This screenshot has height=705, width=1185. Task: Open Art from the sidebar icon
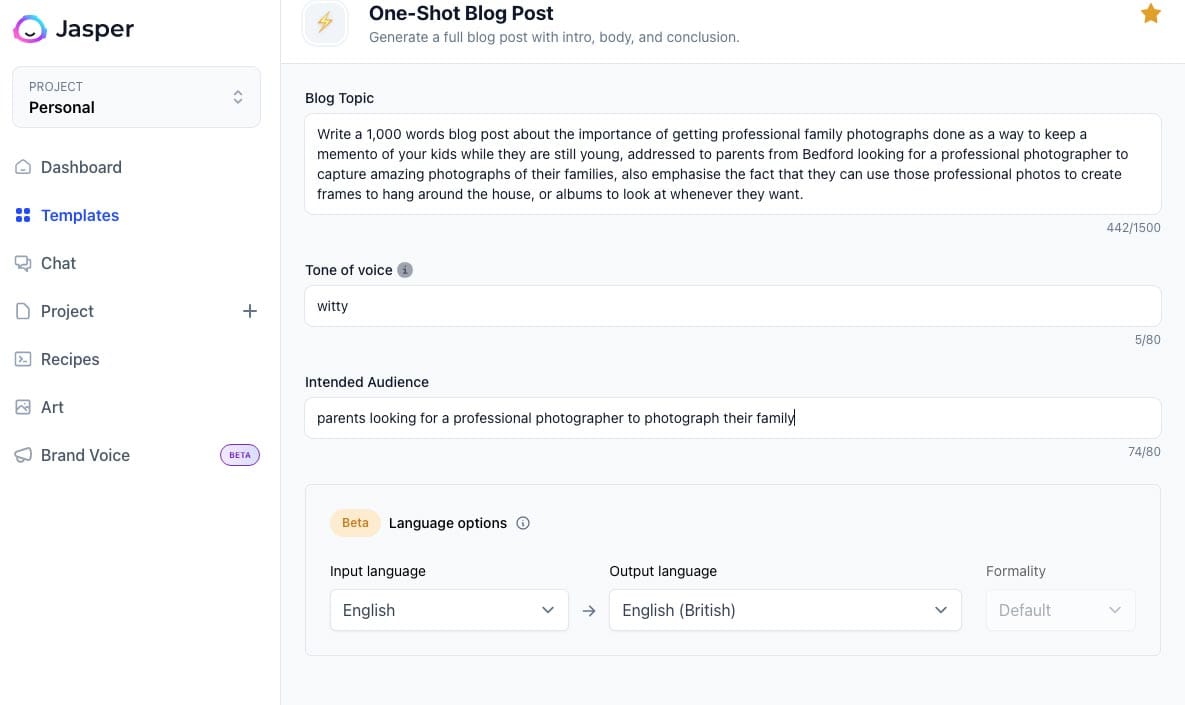24,407
